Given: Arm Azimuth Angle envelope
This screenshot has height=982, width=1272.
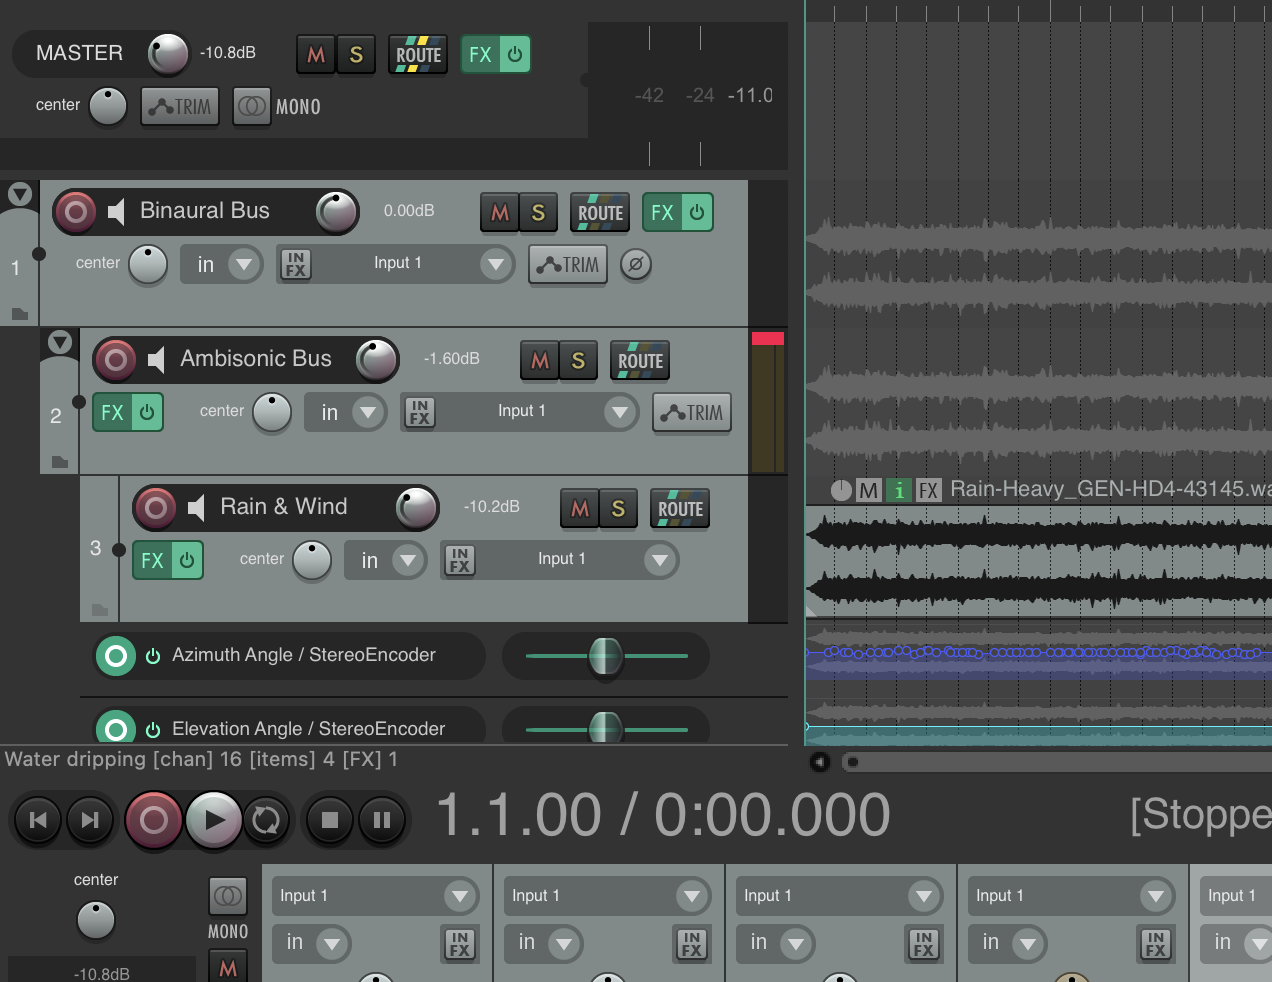Looking at the screenshot, I should (x=115, y=656).
